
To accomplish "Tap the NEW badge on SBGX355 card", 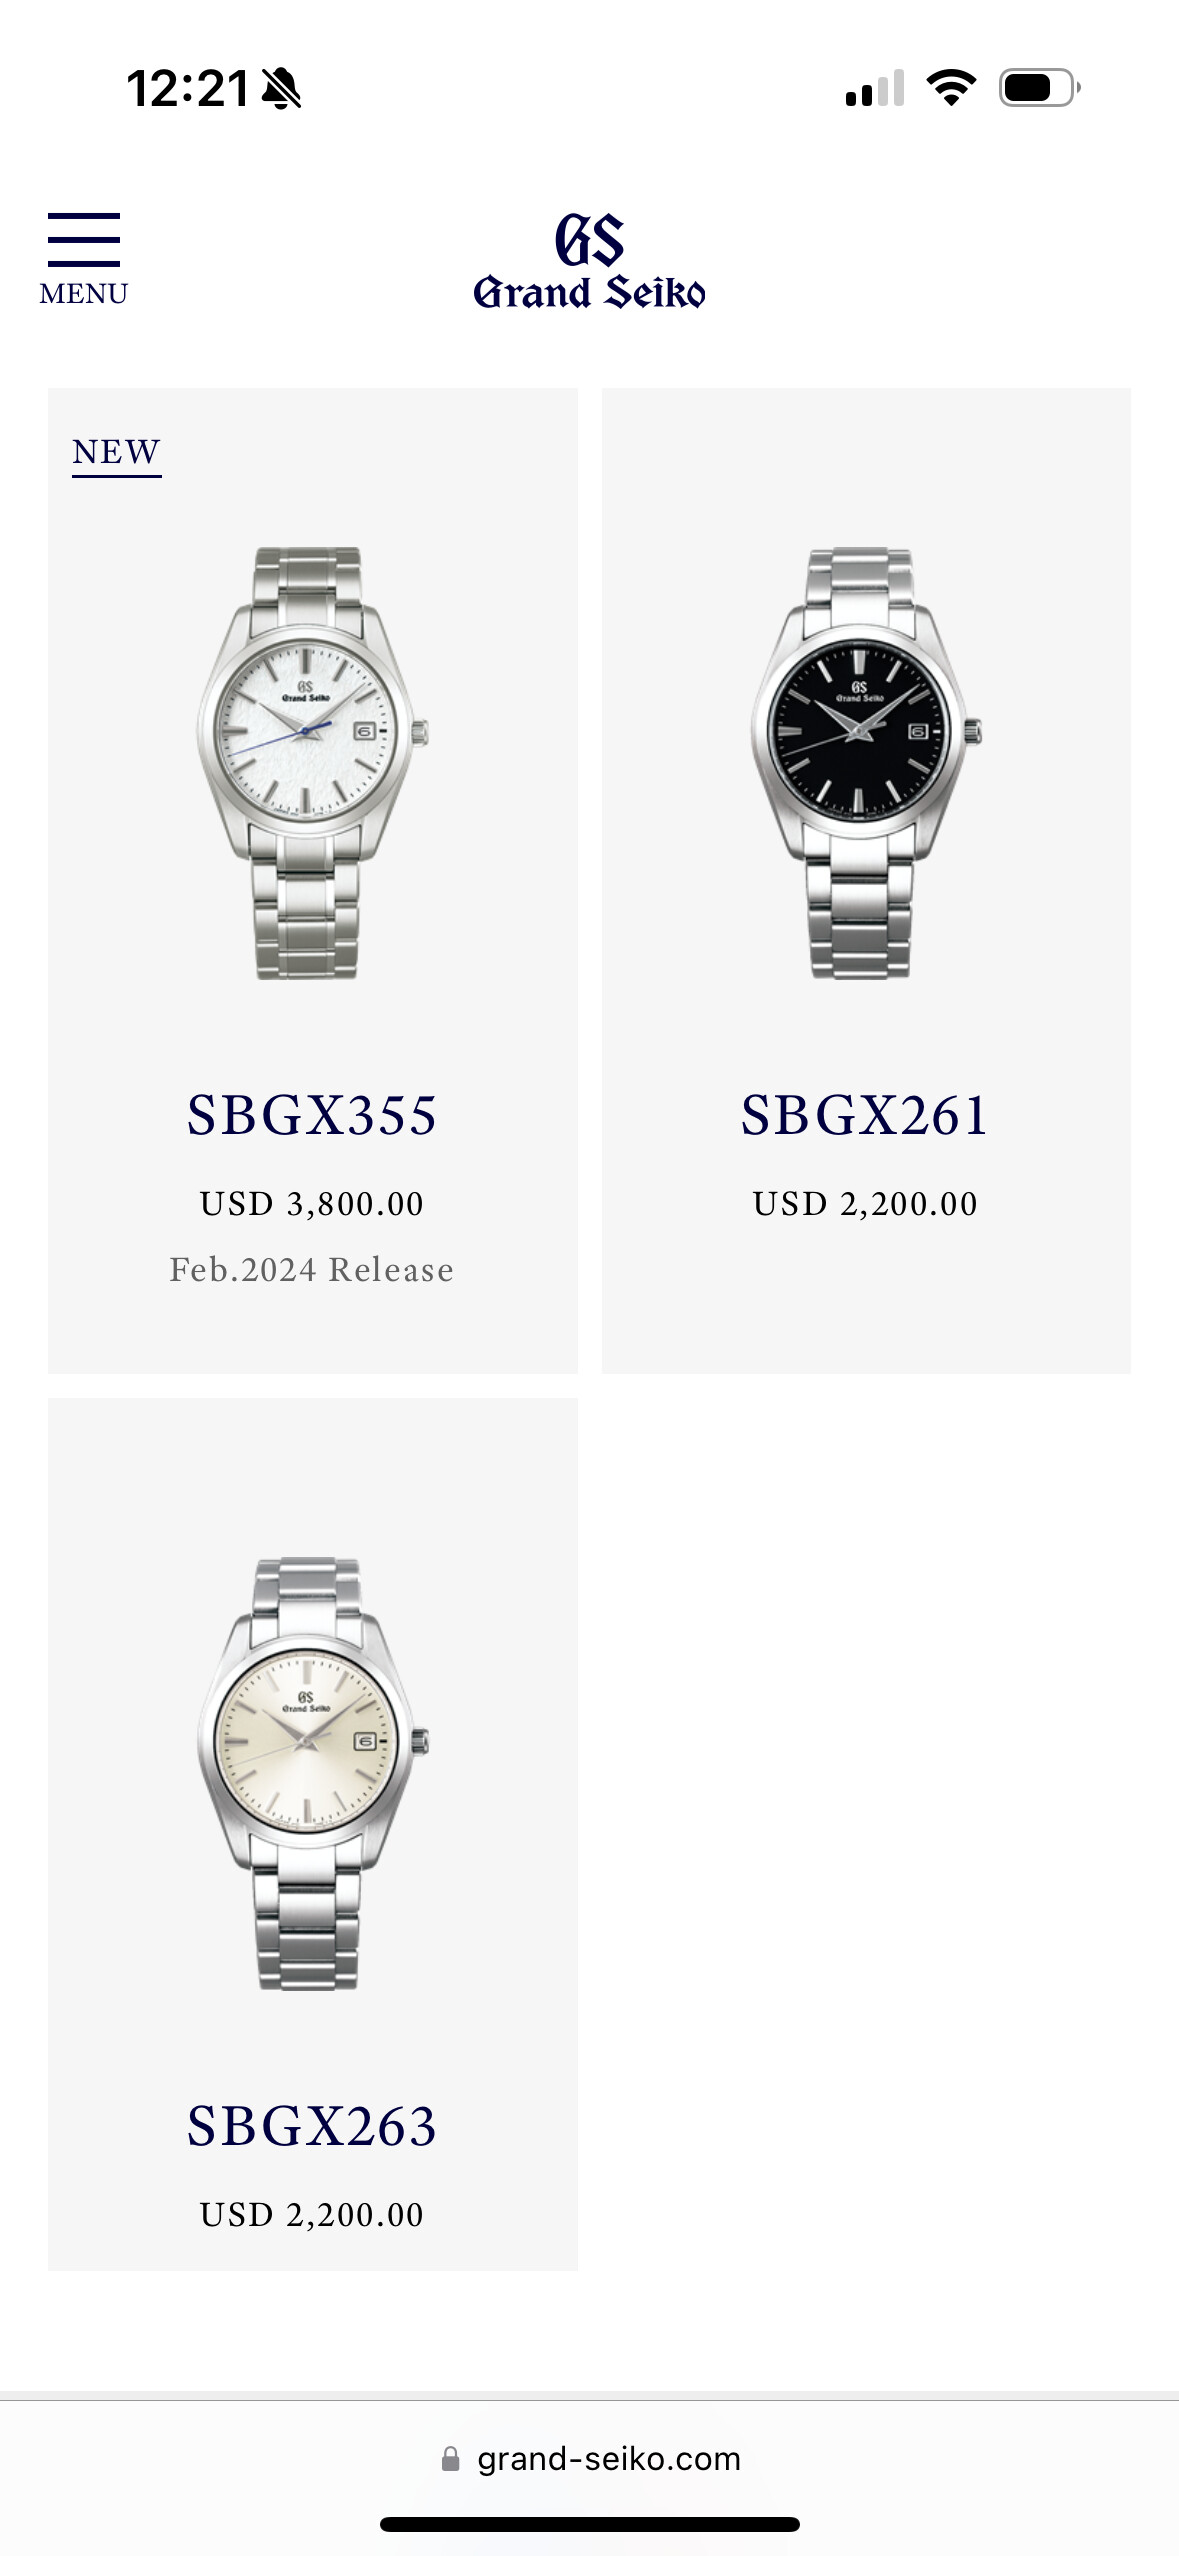I will (116, 453).
